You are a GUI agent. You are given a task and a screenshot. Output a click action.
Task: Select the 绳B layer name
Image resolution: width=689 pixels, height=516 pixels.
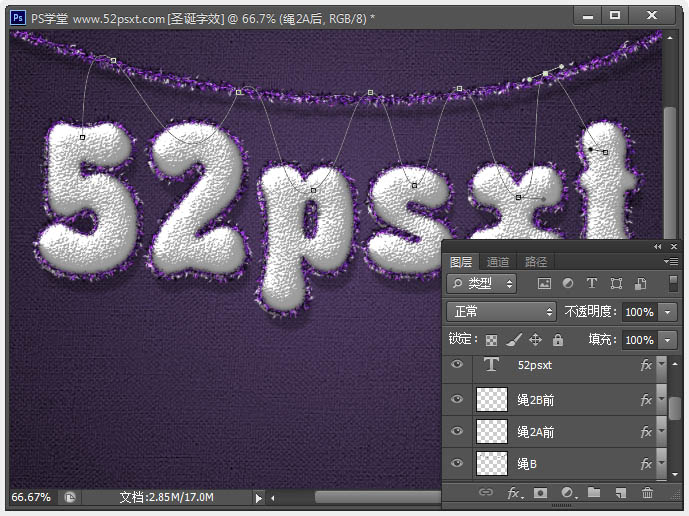point(527,464)
